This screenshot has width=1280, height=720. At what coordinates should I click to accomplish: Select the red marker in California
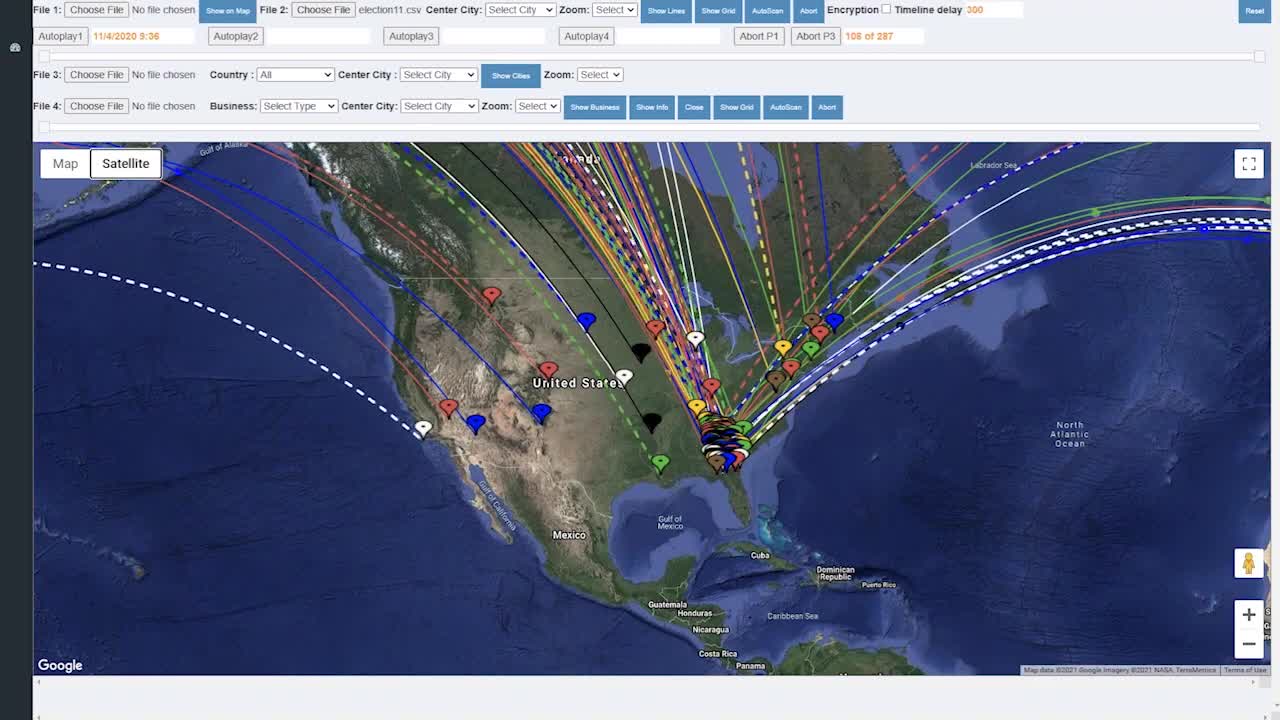point(448,408)
